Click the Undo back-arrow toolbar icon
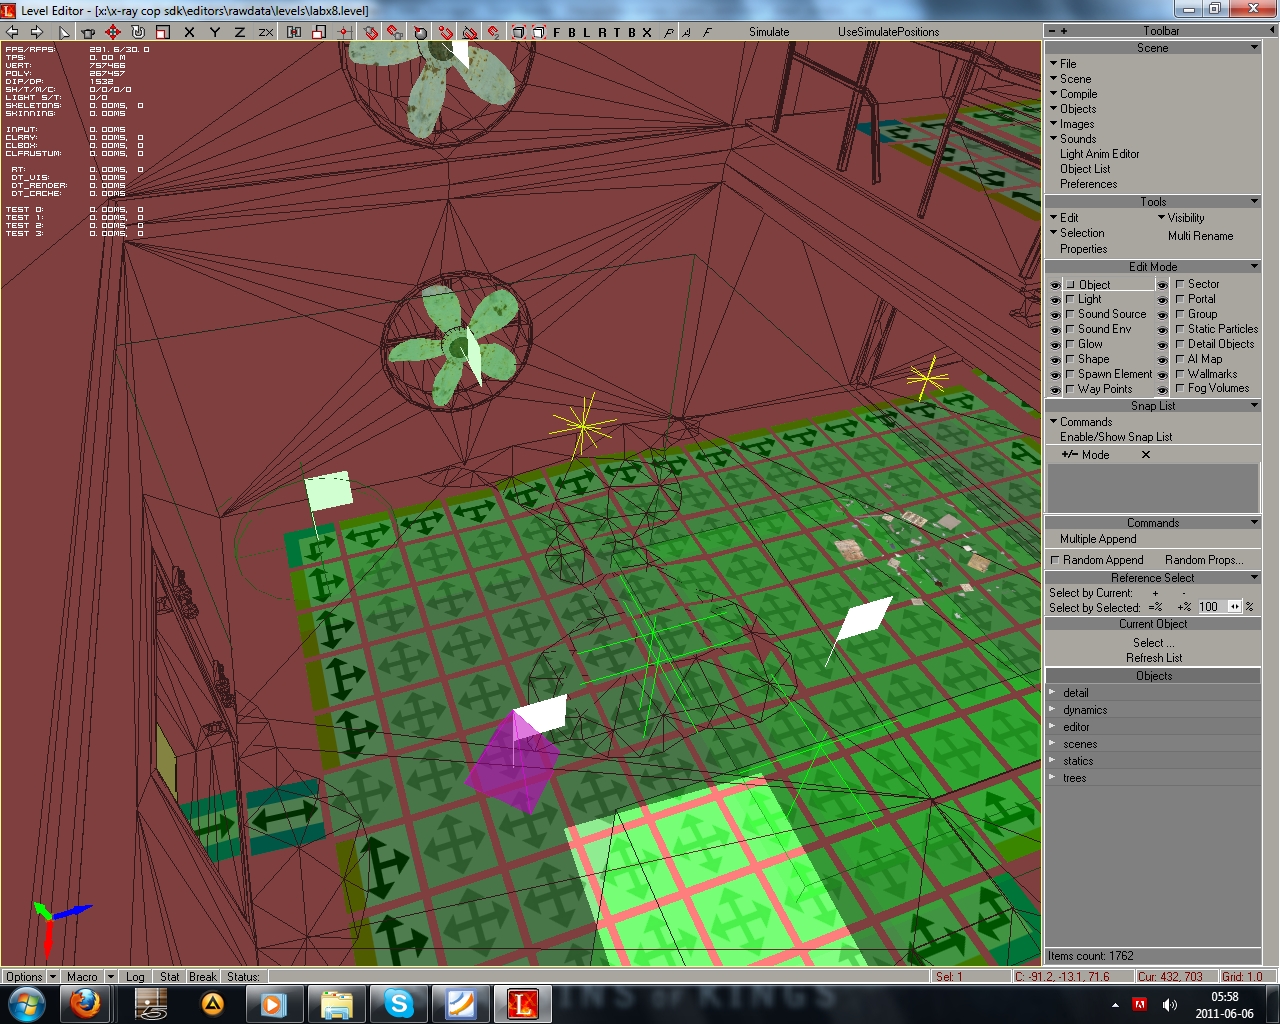The image size is (1280, 1024). tap(12, 32)
